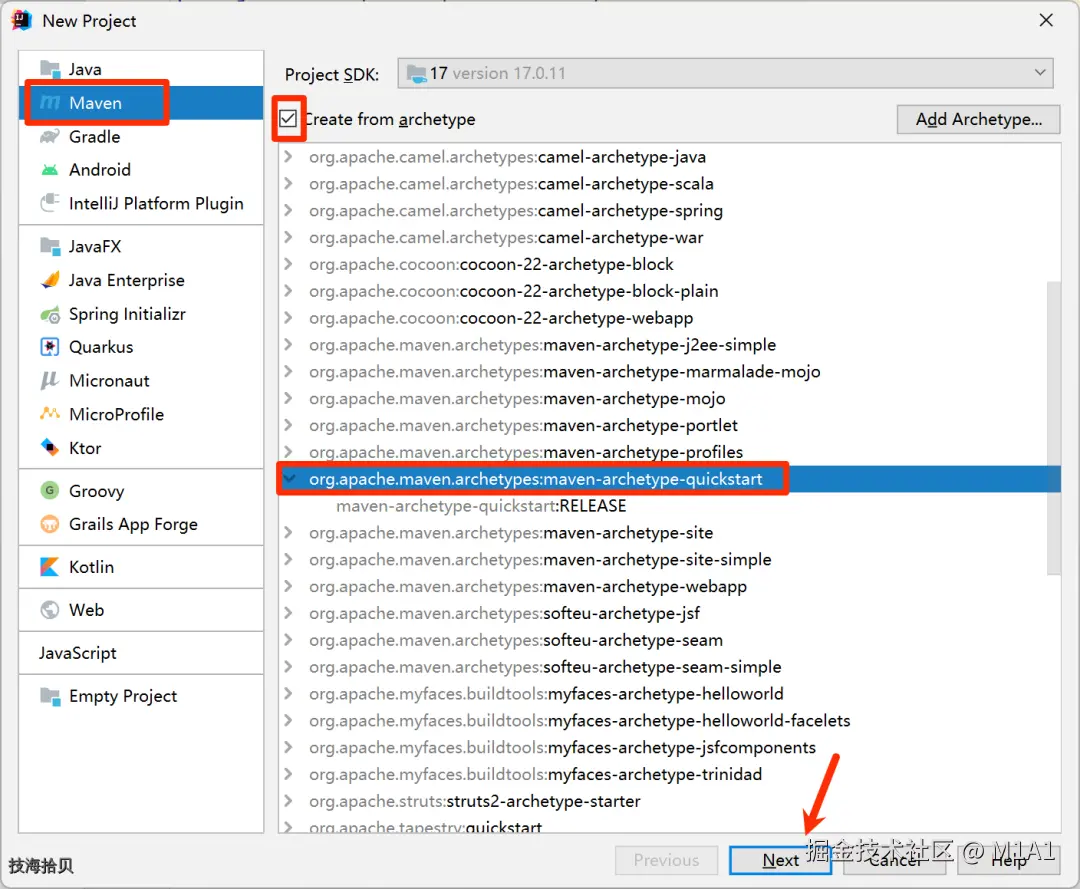The height and width of the screenshot is (889, 1080).
Task: Click the Kotlin K icon
Action: [x=50, y=567]
